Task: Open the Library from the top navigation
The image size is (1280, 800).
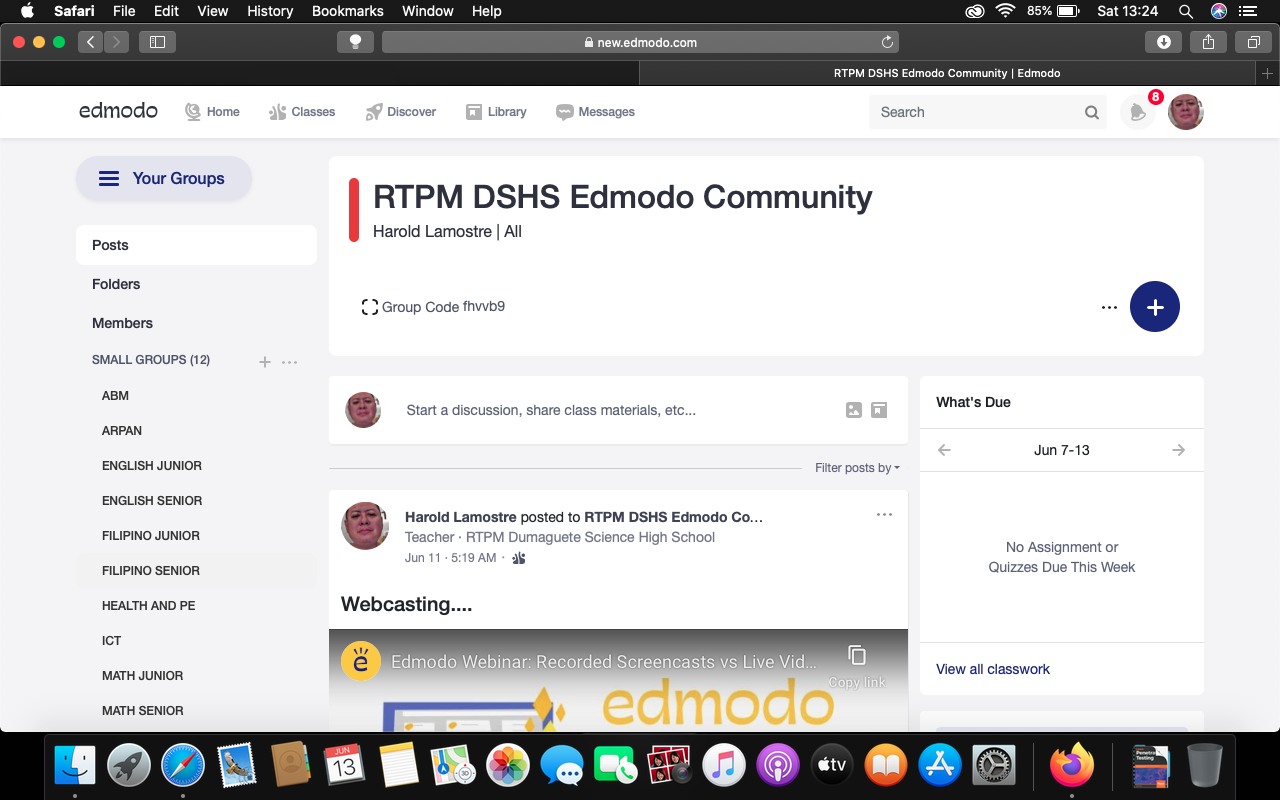Action: pyautogui.click(x=496, y=112)
